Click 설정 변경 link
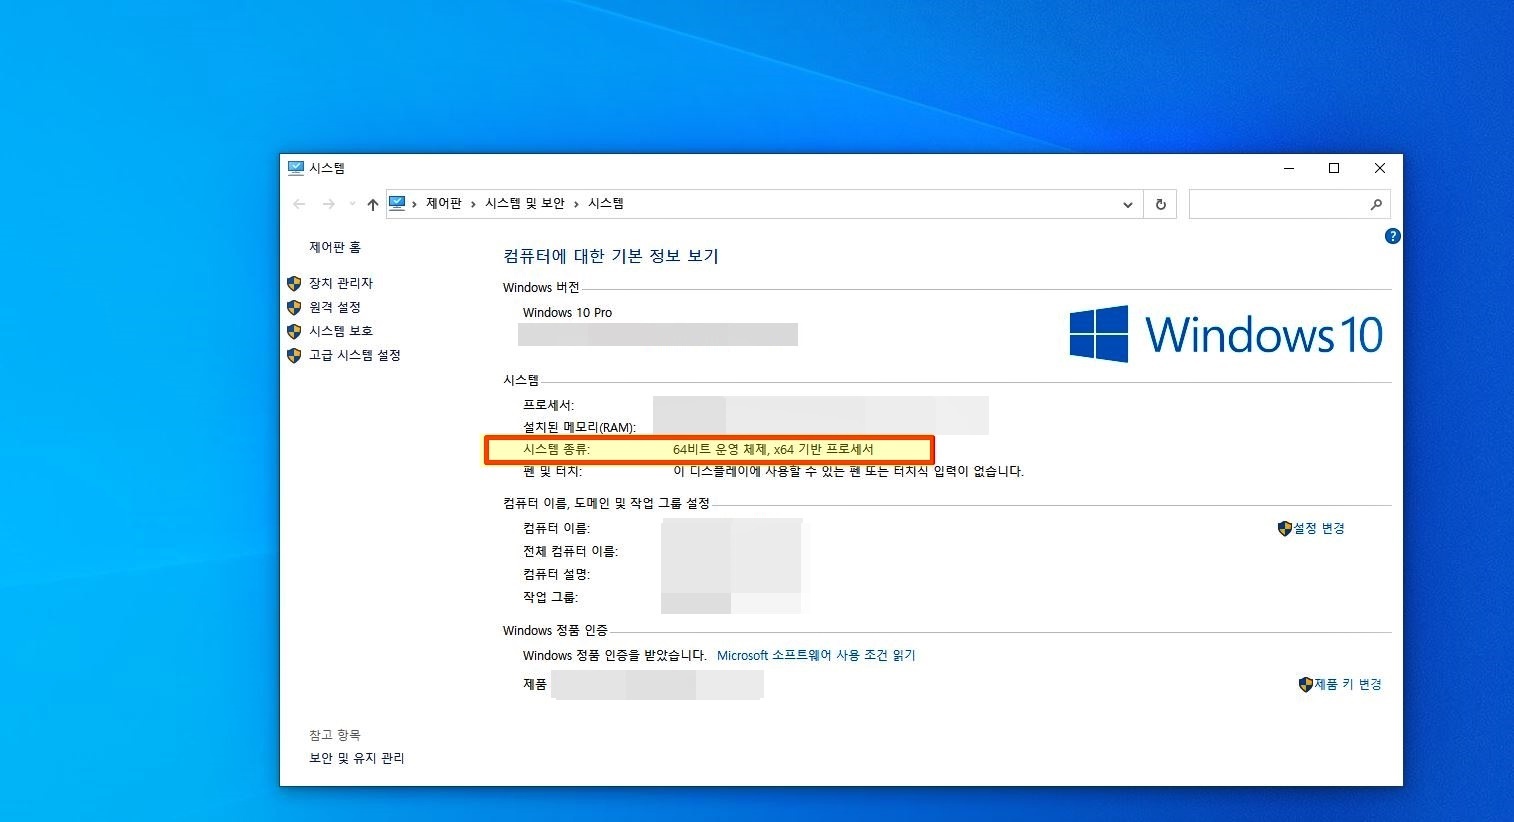Image resolution: width=1514 pixels, height=822 pixels. (x=1319, y=528)
